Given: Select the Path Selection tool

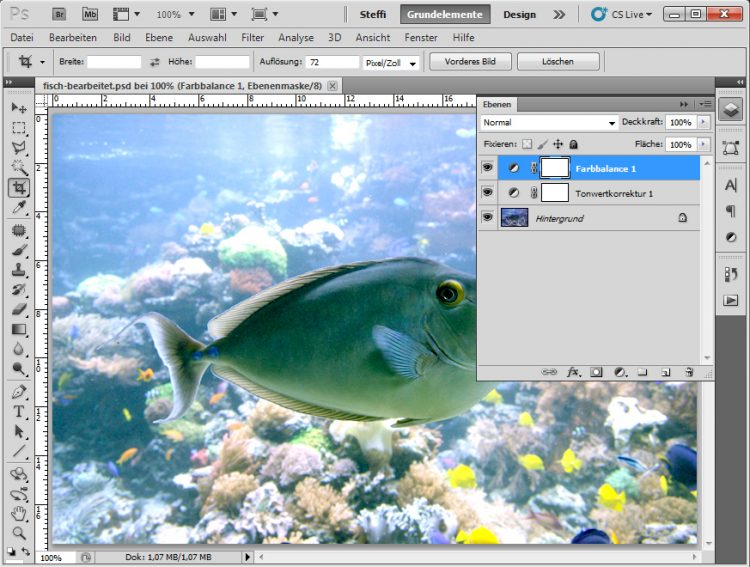Looking at the screenshot, I should [x=19, y=431].
